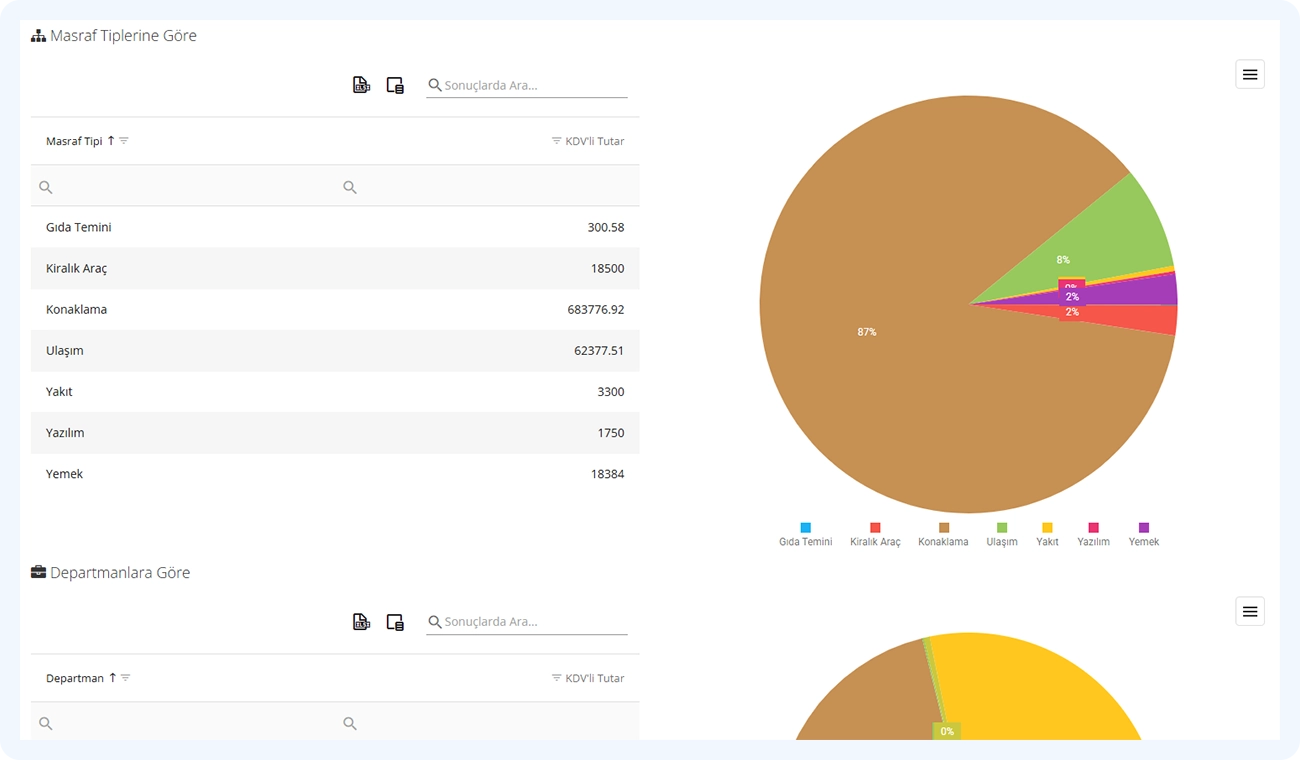
Task: Toggle Yakıt legend item
Action: click(1047, 534)
